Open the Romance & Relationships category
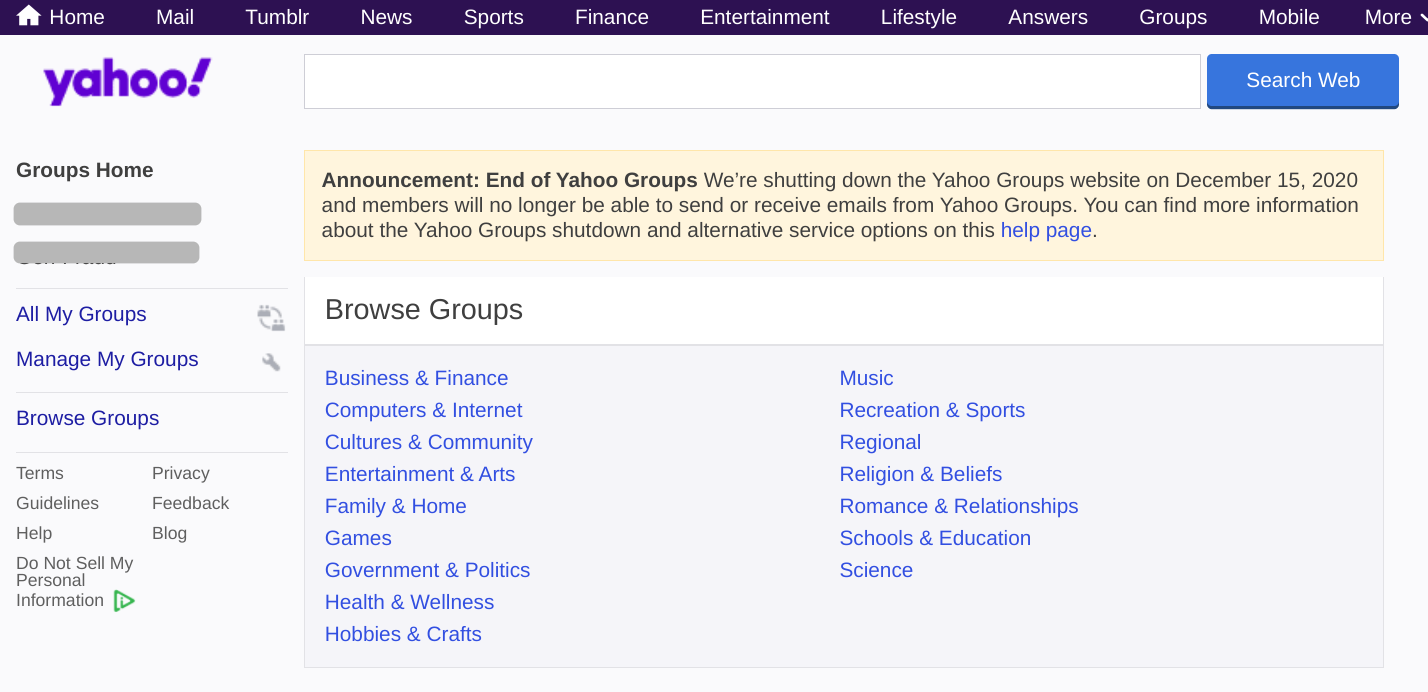Screen dimensions: 1428x692 958,506
